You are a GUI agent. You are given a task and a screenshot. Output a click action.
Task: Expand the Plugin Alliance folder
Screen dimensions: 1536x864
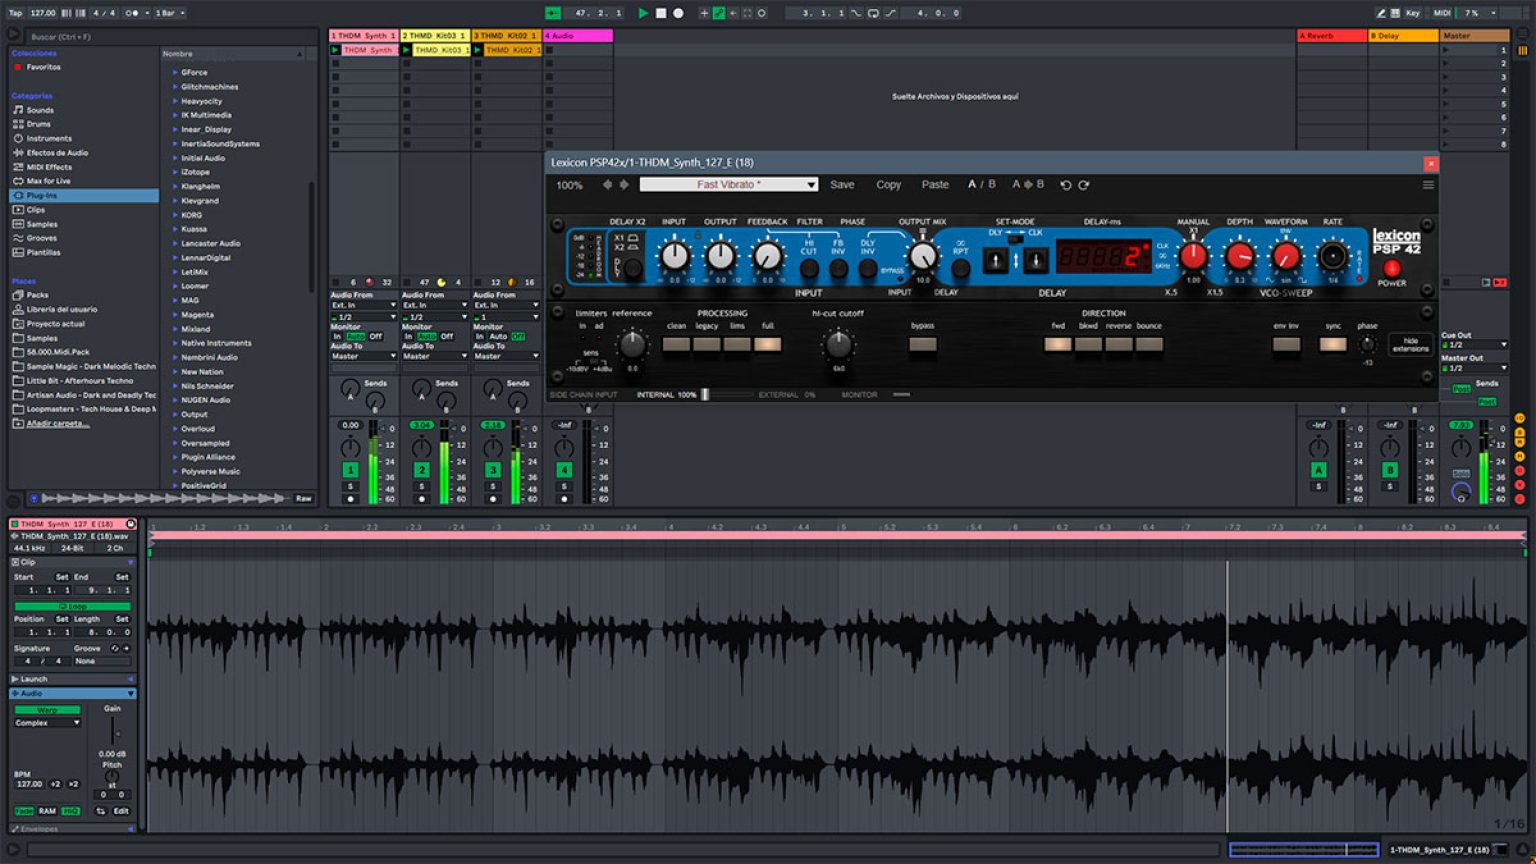point(175,457)
